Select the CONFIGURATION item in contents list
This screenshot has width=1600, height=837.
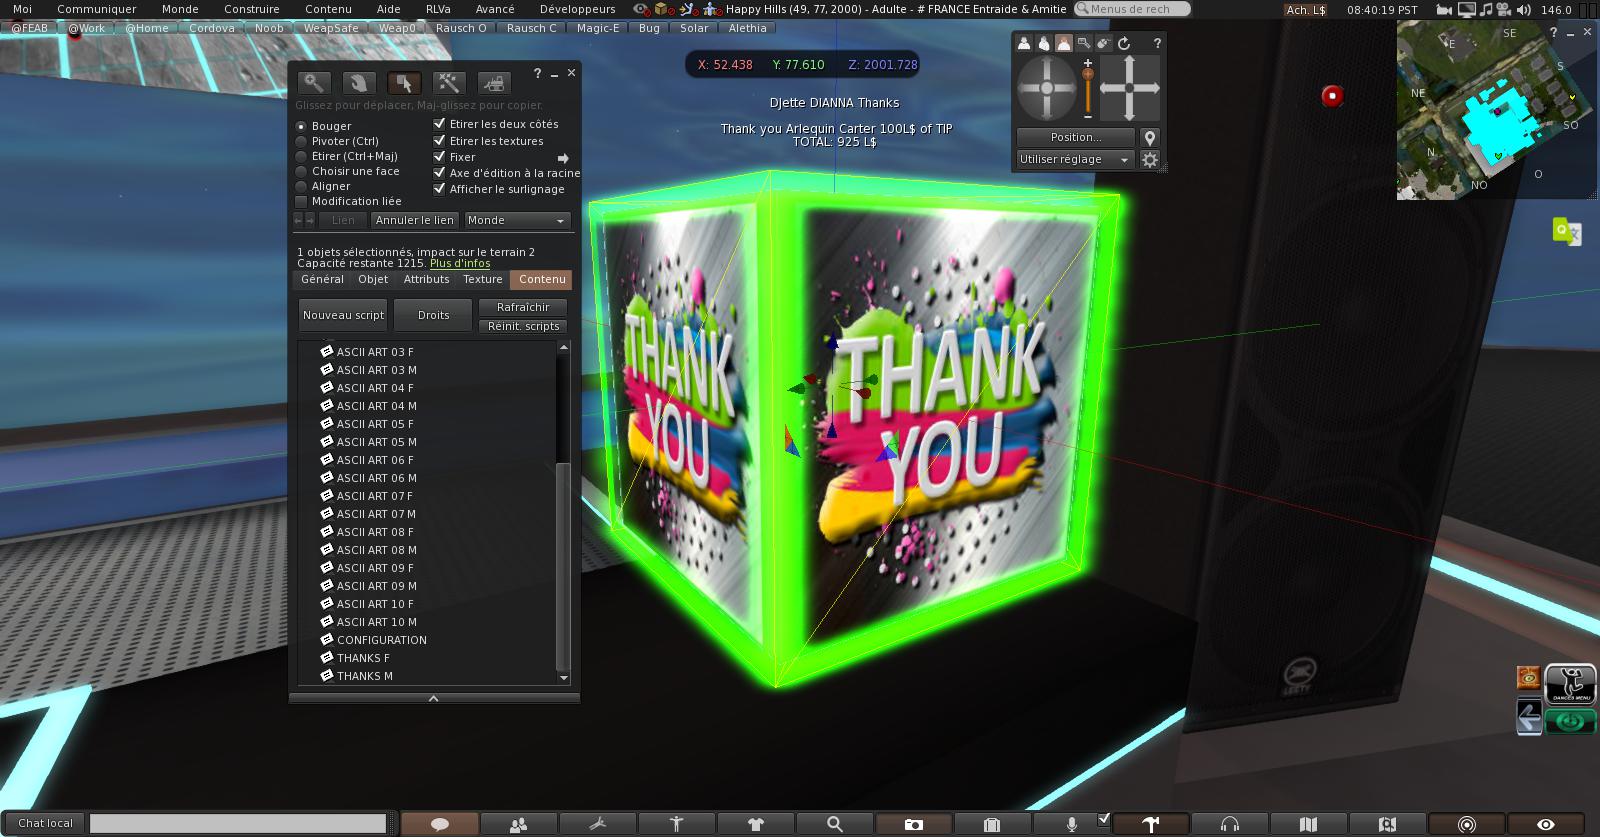(381, 640)
